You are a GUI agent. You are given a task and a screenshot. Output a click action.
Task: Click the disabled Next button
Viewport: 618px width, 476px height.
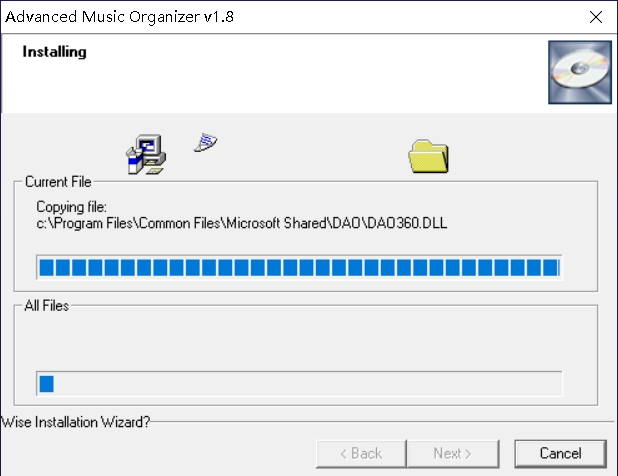pos(453,454)
